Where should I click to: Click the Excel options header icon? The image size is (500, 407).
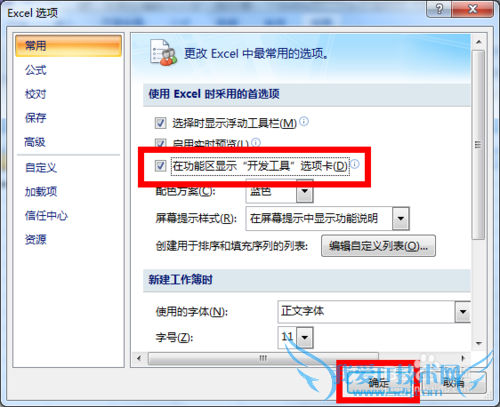point(162,52)
